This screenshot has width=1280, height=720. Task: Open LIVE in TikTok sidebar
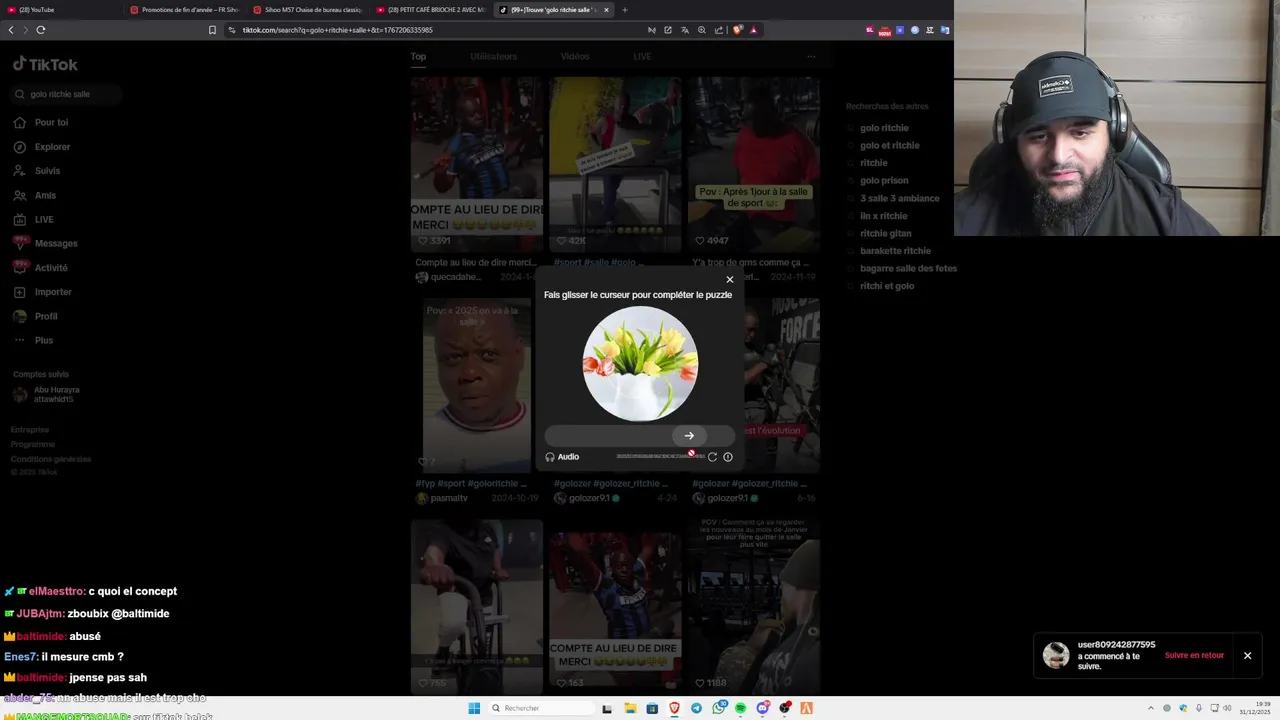[x=34, y=220]
